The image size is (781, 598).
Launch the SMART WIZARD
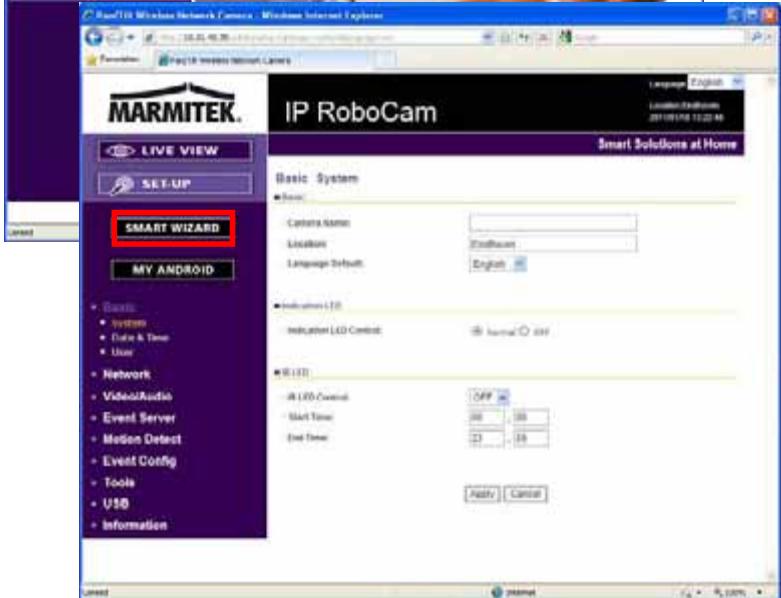pyautogui.click(x=173, y=228)
